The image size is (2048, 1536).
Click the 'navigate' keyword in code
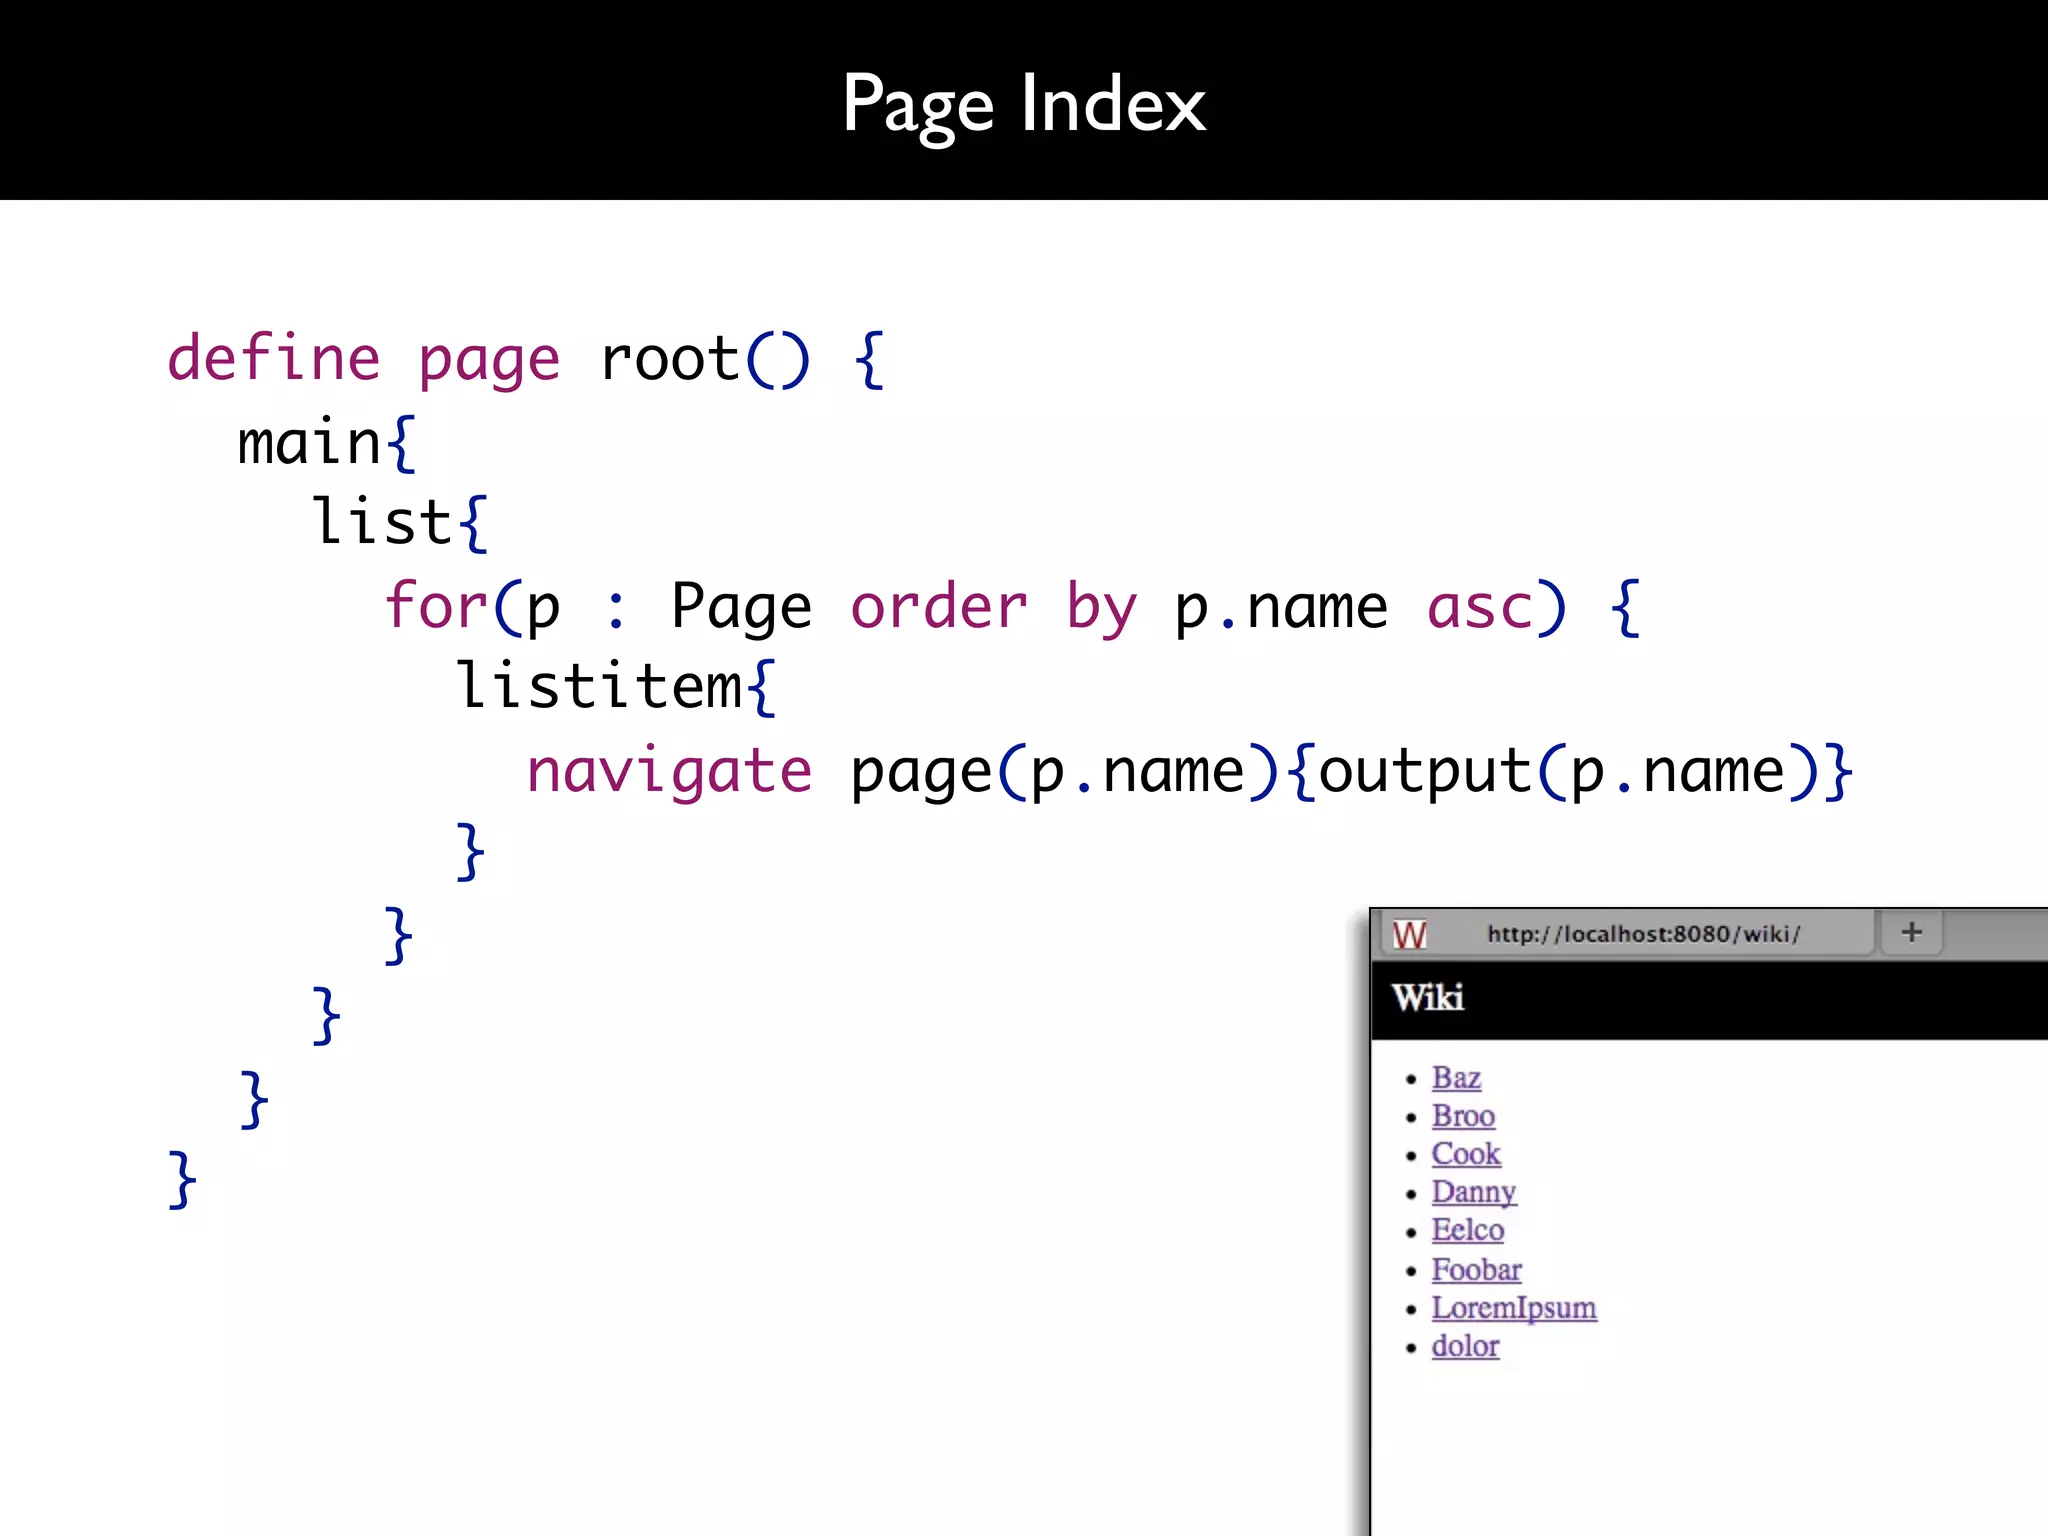coord(669,771)
